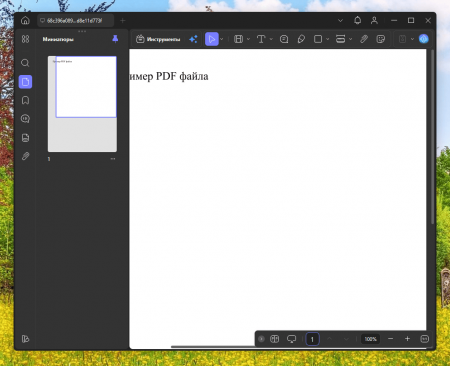Expand the bar tool dropdown arrow
The image size is (450, 366).
pyautogui.click(x=350, y=39)
